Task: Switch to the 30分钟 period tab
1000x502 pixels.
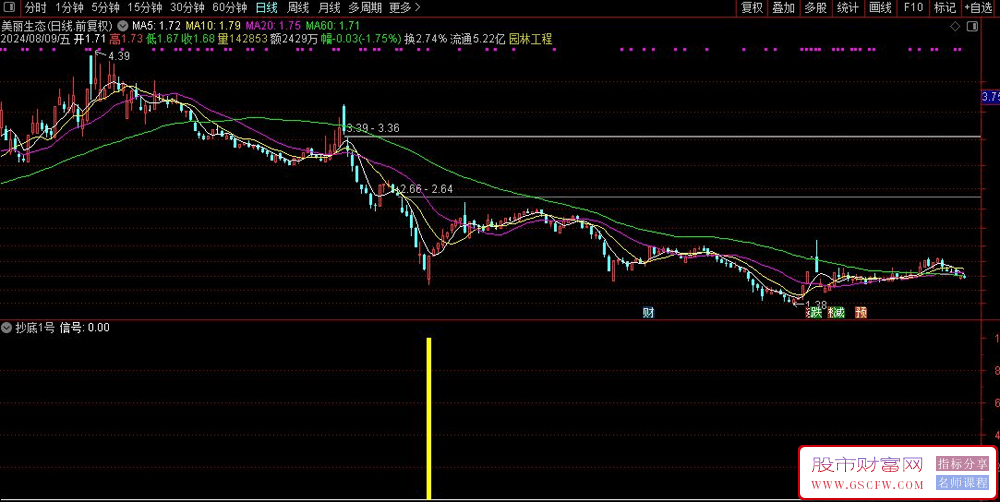Action: click(x=187, y=8)
